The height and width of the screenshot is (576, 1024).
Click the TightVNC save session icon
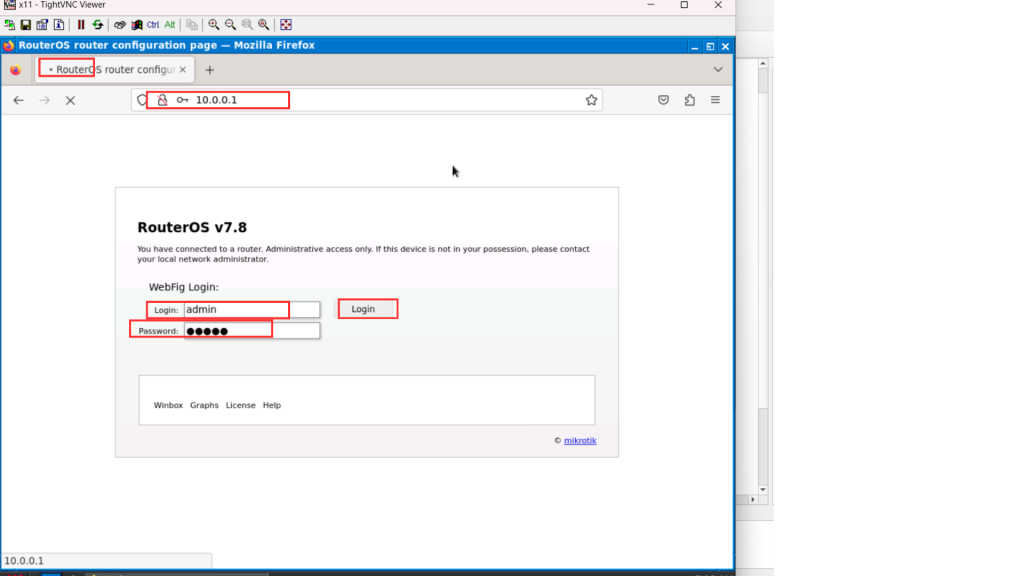pyautogui.click(x=26, y=24)
